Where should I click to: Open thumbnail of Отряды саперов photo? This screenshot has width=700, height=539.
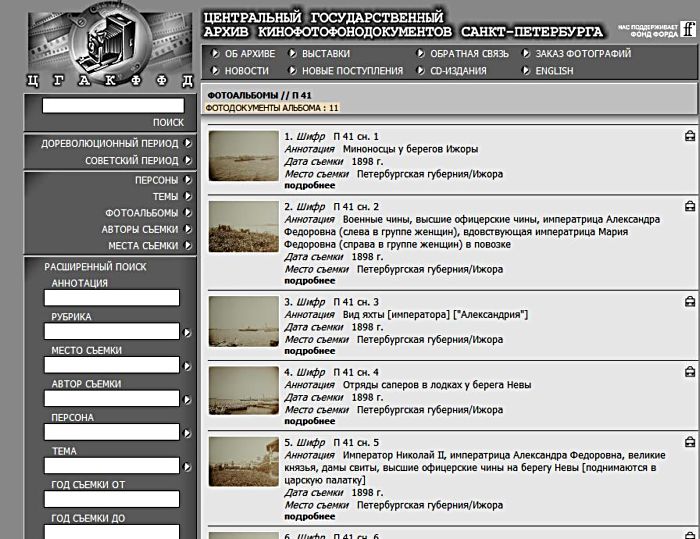pos(244,391)
